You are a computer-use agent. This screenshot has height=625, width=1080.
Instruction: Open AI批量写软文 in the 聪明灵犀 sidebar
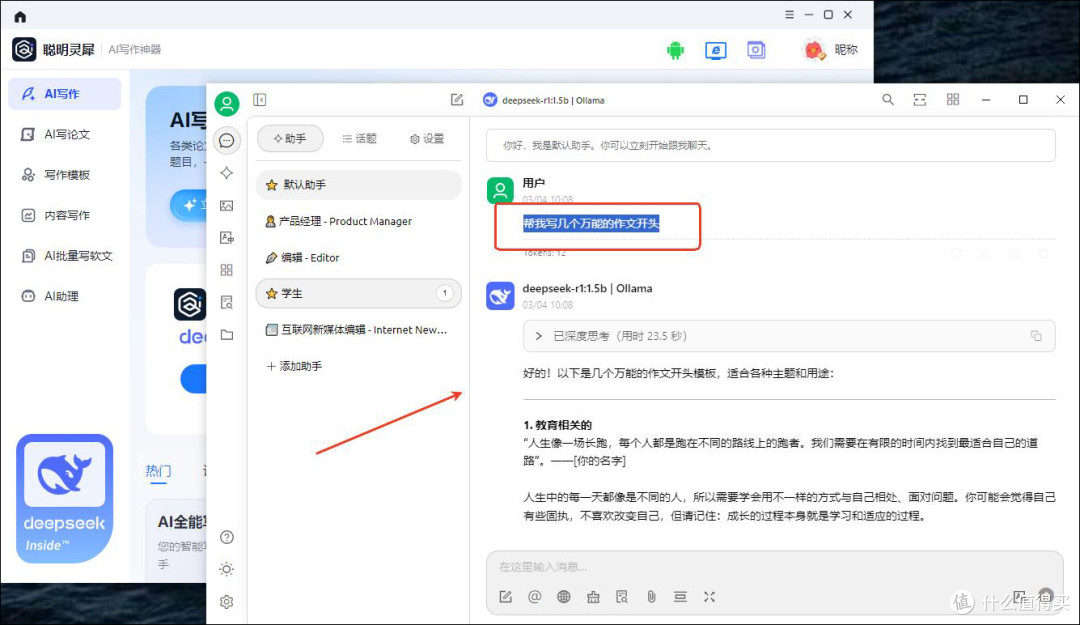click(x=65, y=256)
